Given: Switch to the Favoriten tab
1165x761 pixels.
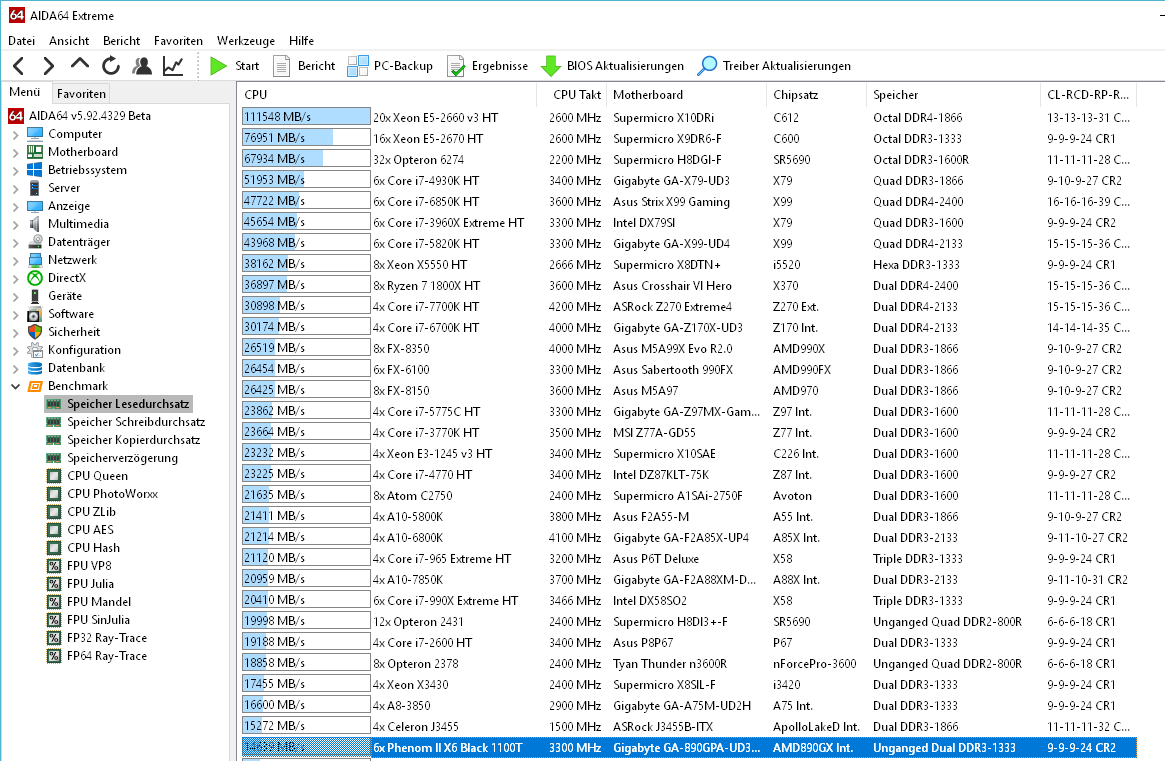Looking at the screenshot, I should pyautogui.click(x=81, y=94).
